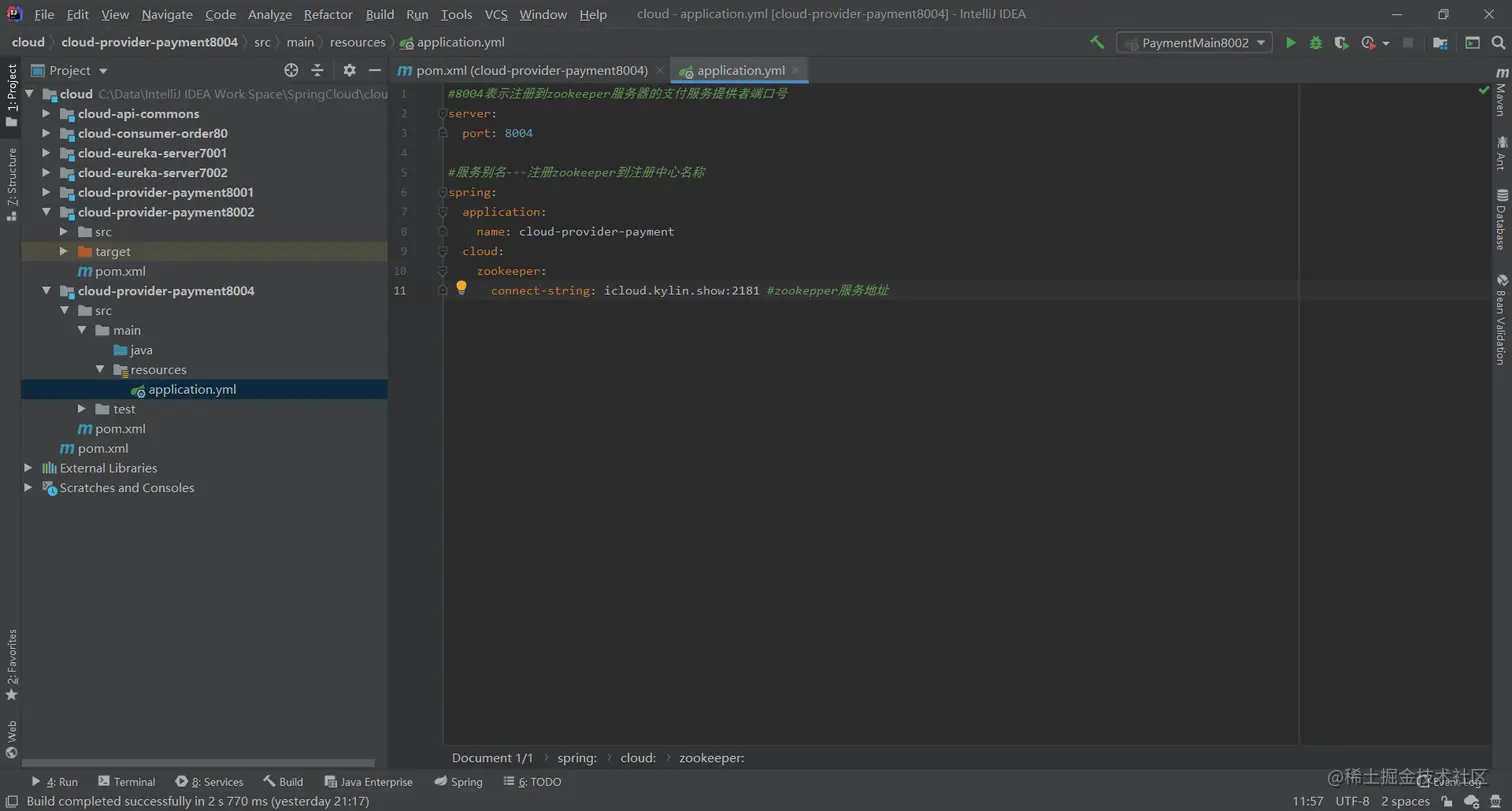Expand the target folder
This screenshot has height=811, width=1512.
point(64,251)
